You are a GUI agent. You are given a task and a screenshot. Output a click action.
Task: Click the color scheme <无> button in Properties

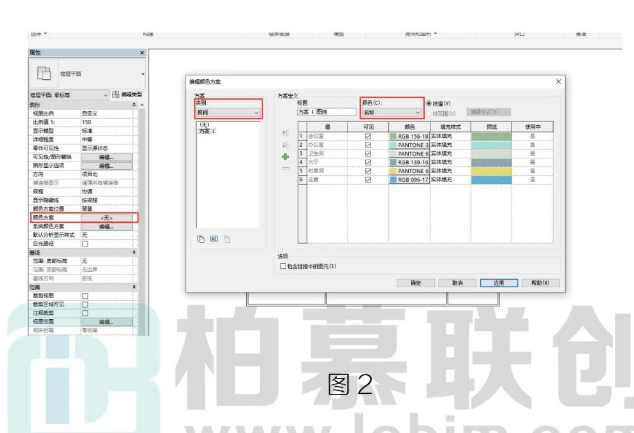pos(107,218)
